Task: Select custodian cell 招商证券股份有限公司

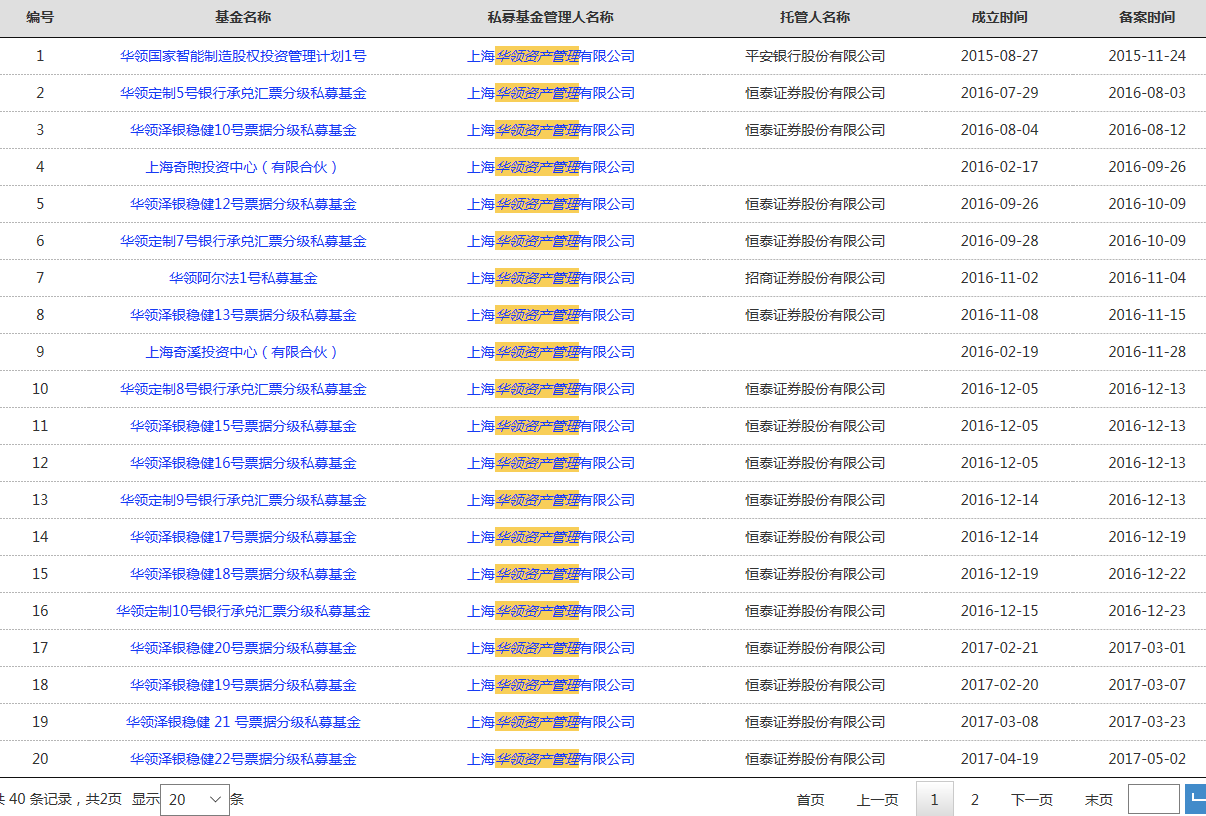Action: (815, 278)
